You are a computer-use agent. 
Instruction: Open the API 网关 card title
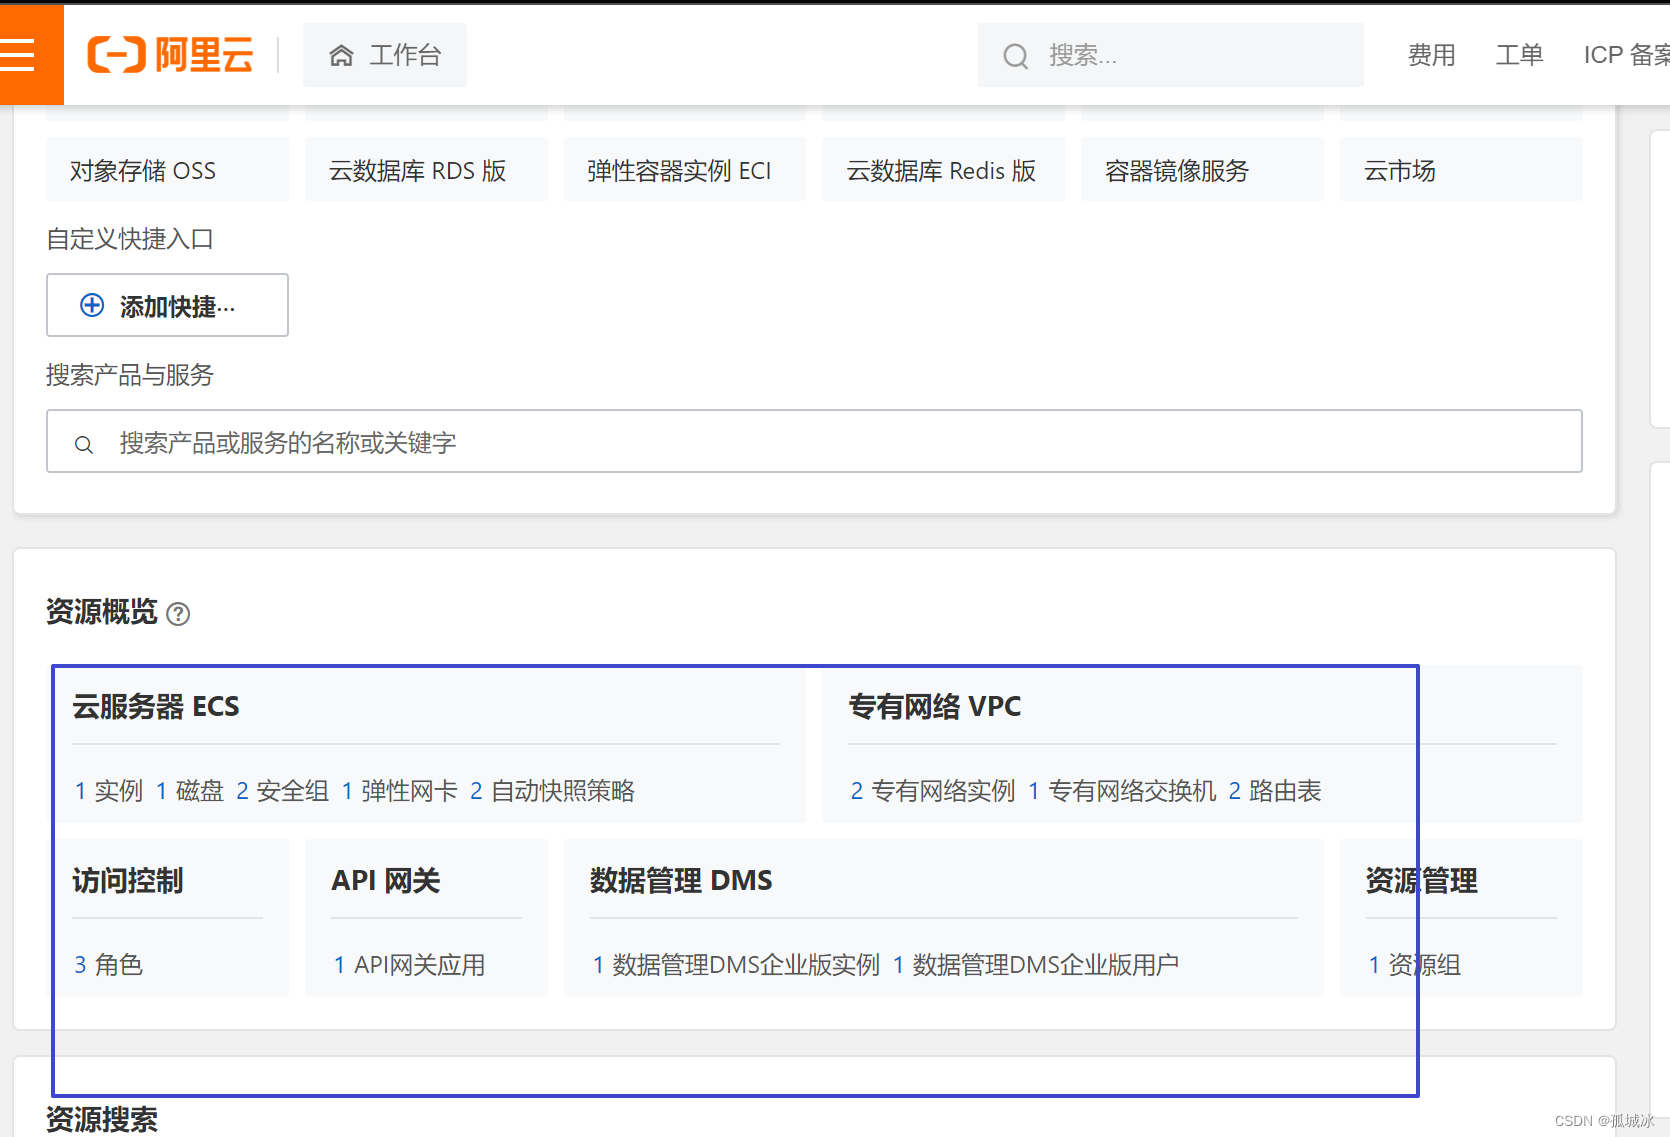[x=386, y=880]
